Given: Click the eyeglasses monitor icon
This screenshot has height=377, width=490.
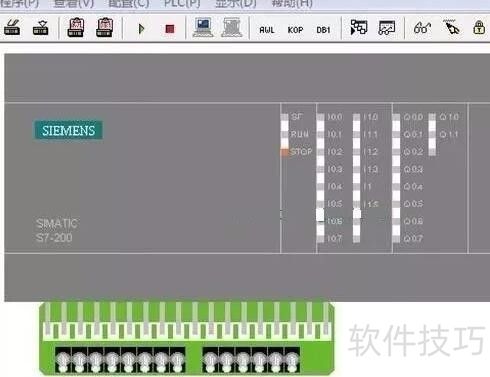Looking at the screenshot, I should tap(422, 28).
